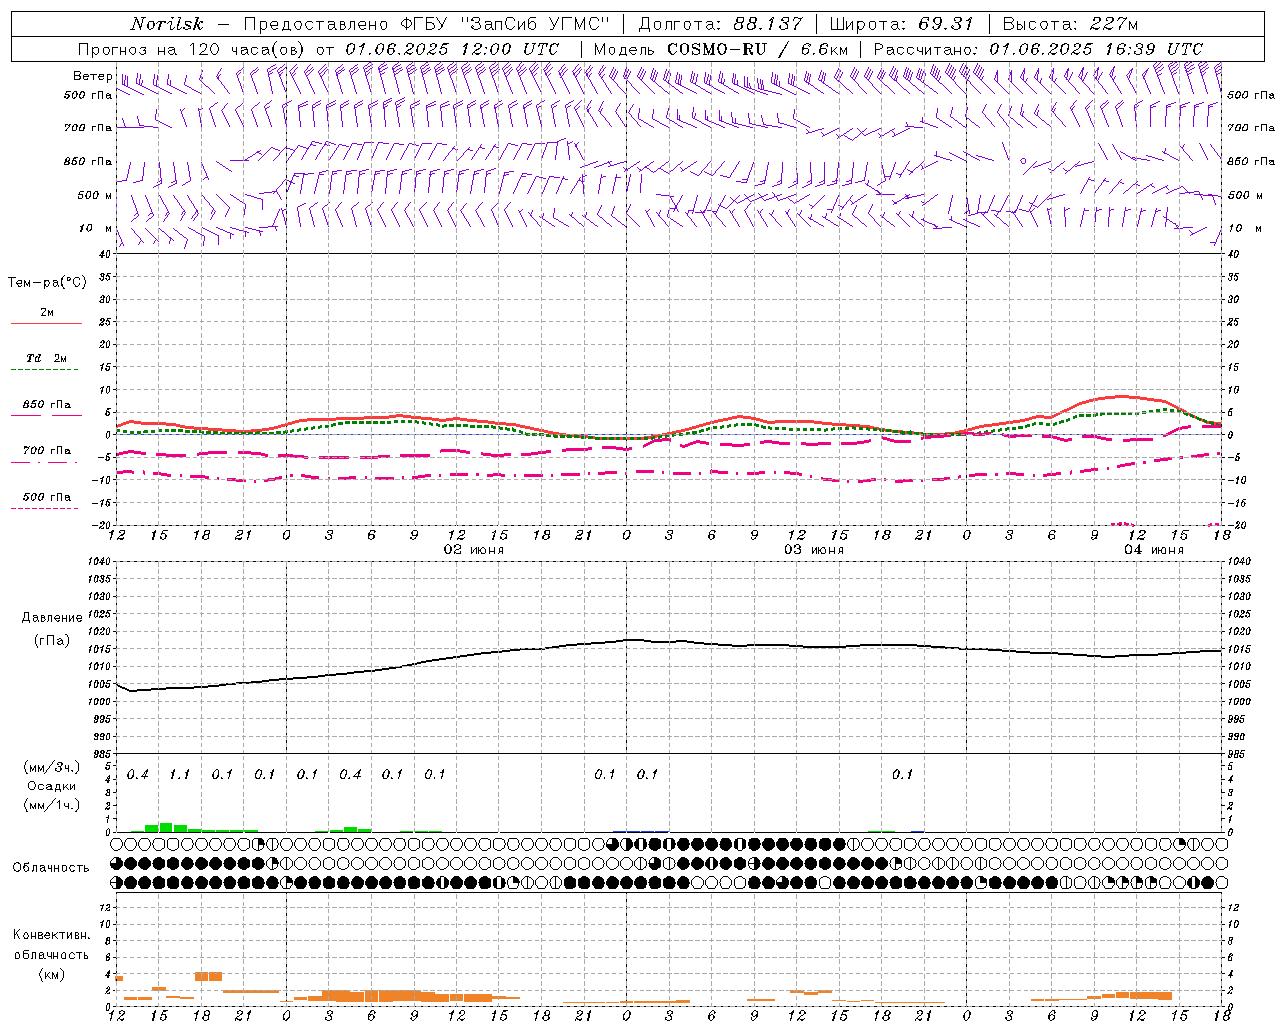Select the 'Td 2м' dew point legend entry
1280x1024 pixels.
coord(47,358)
